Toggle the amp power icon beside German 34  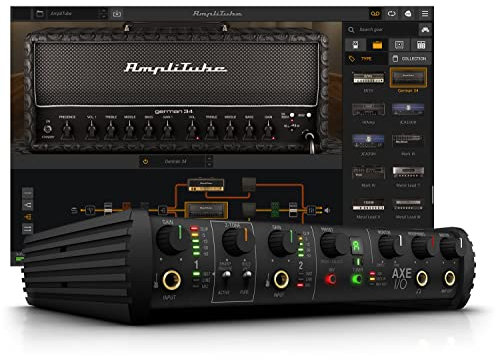(x=145, y=162)
